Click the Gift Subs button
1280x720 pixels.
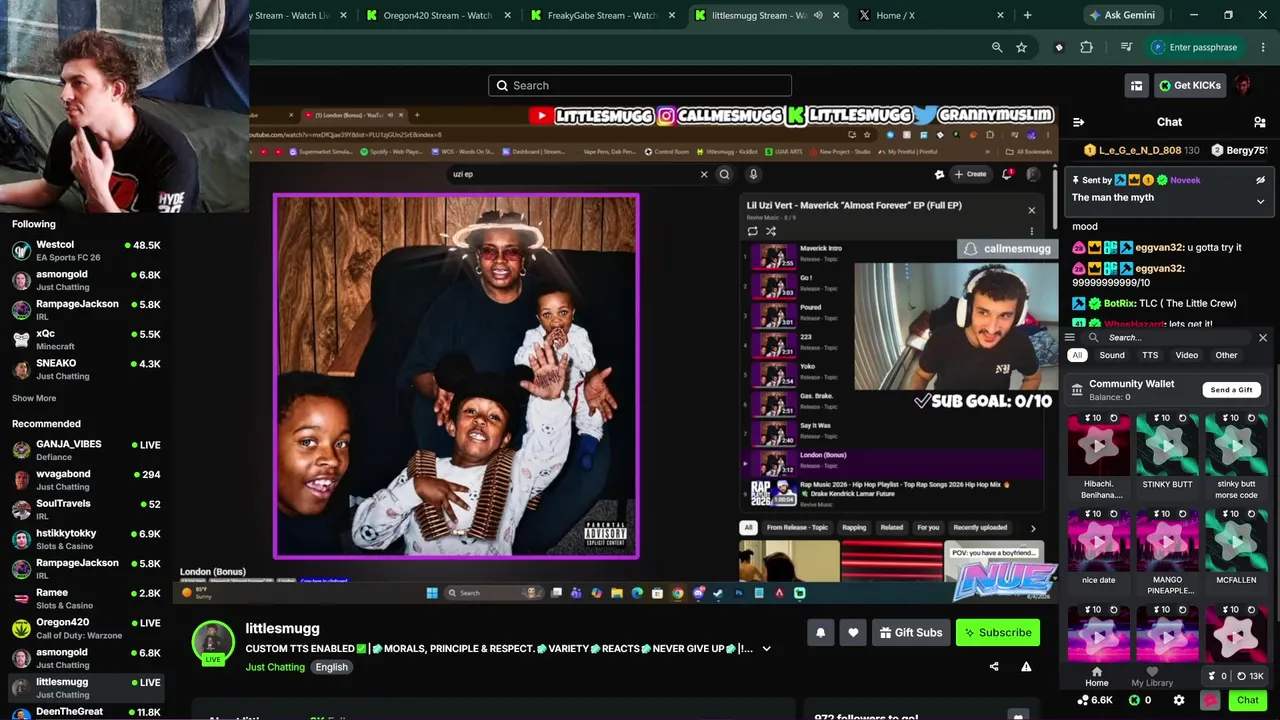pos(911,632)
